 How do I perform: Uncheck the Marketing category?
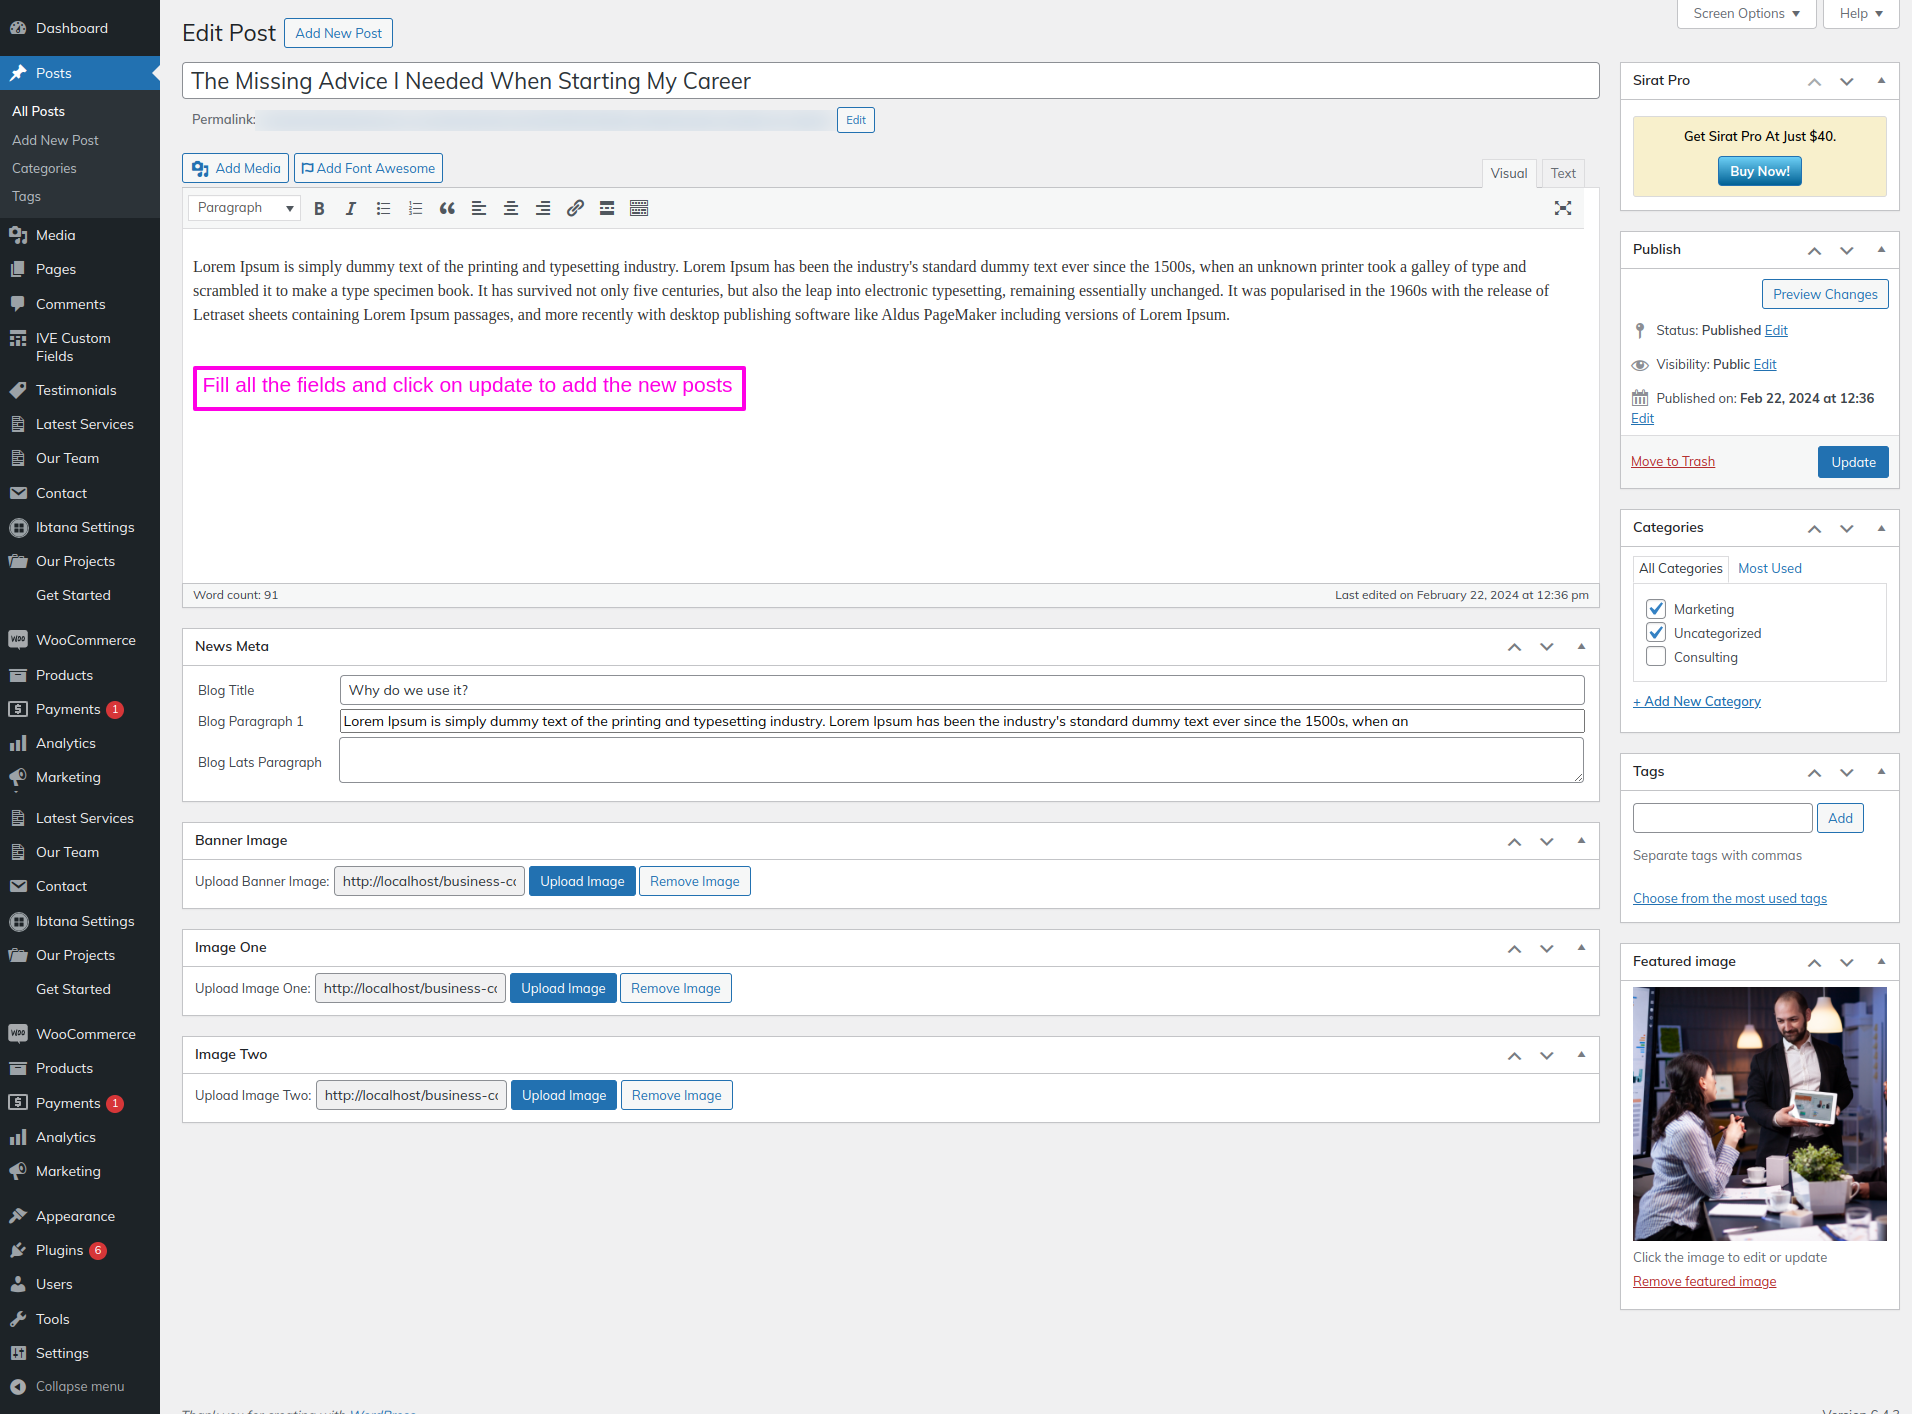(1656, 609)
